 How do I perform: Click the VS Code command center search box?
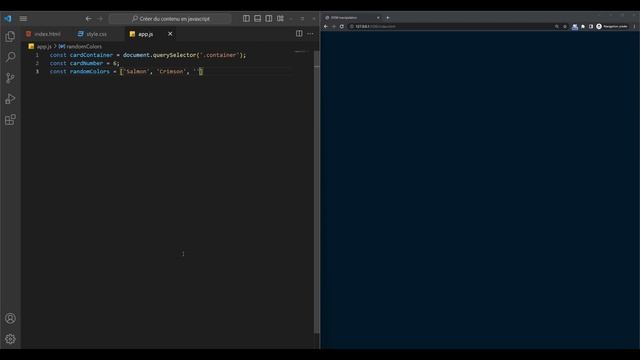170,19
